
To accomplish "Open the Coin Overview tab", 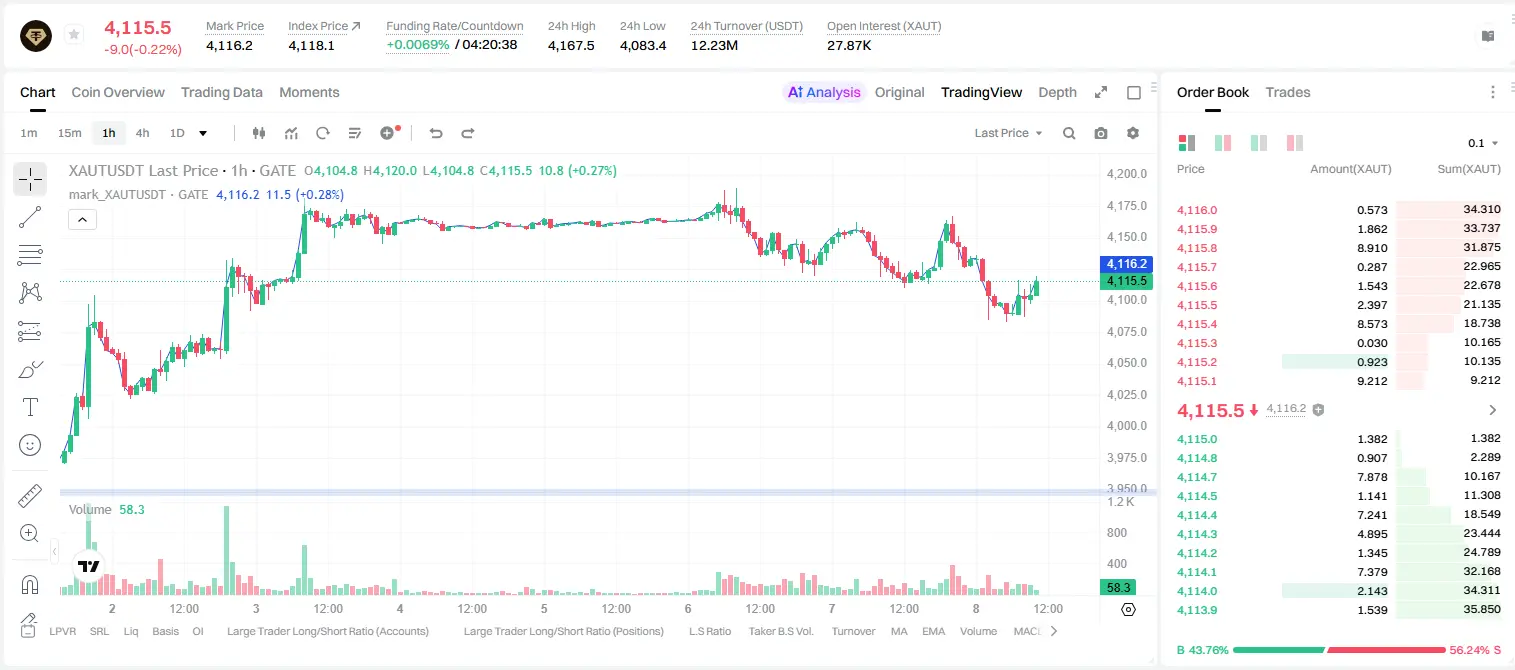I will point(118,92).
